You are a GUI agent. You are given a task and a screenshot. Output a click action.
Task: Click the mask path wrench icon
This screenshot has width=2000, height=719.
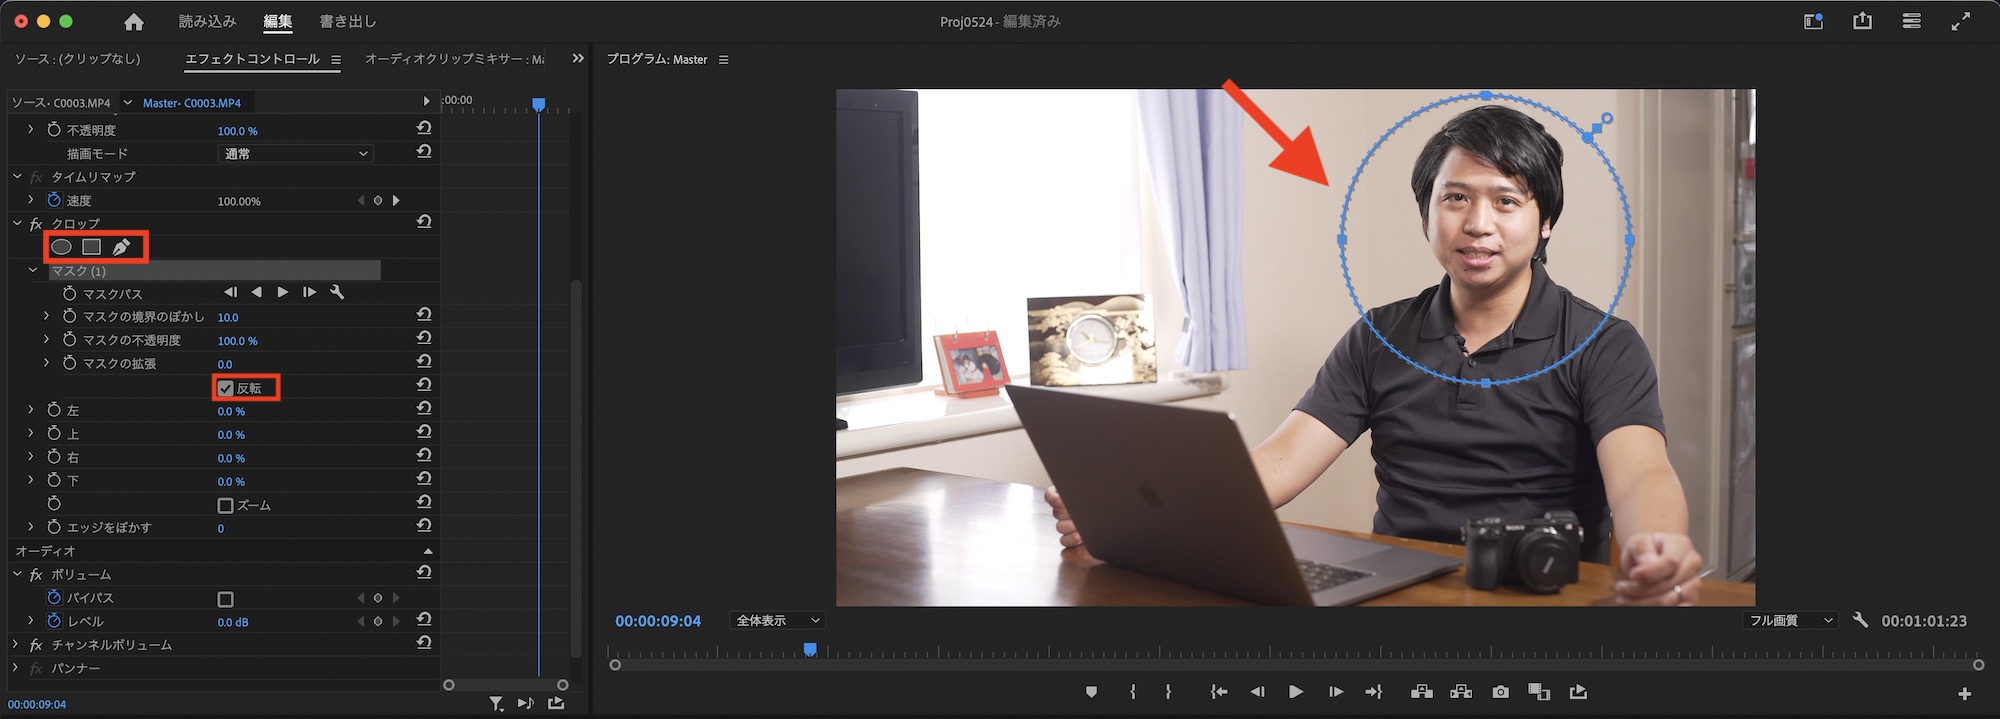coord(337,292)
